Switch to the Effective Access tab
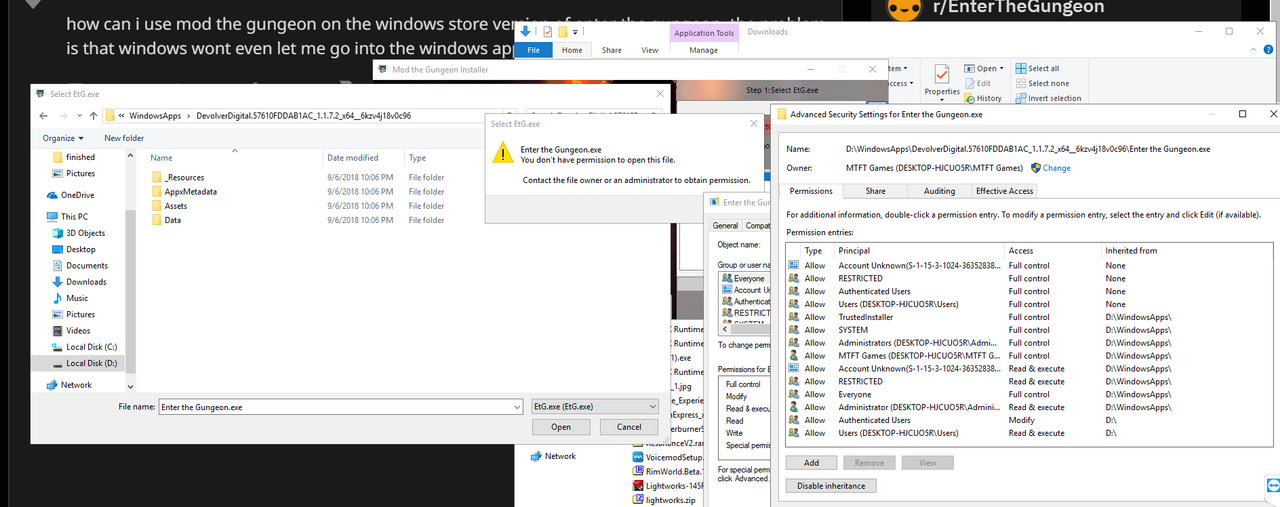 pyautogui.click(x=1005, y=191)
